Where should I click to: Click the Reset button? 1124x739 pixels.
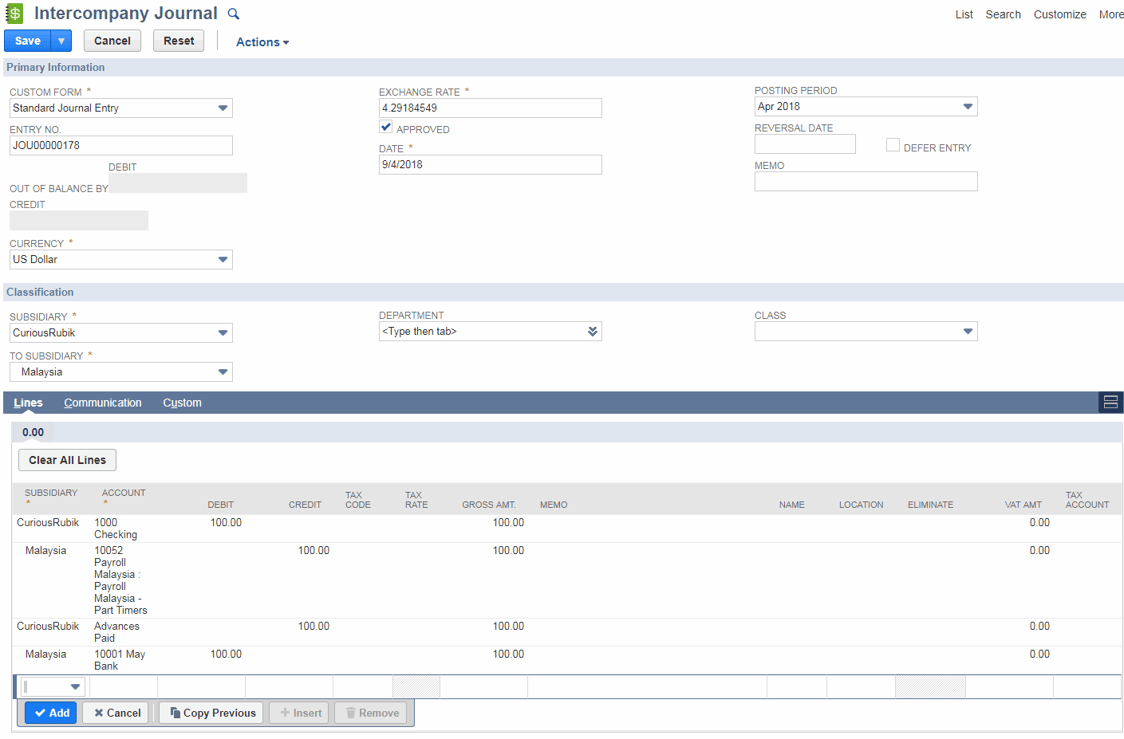pos(179,41)
